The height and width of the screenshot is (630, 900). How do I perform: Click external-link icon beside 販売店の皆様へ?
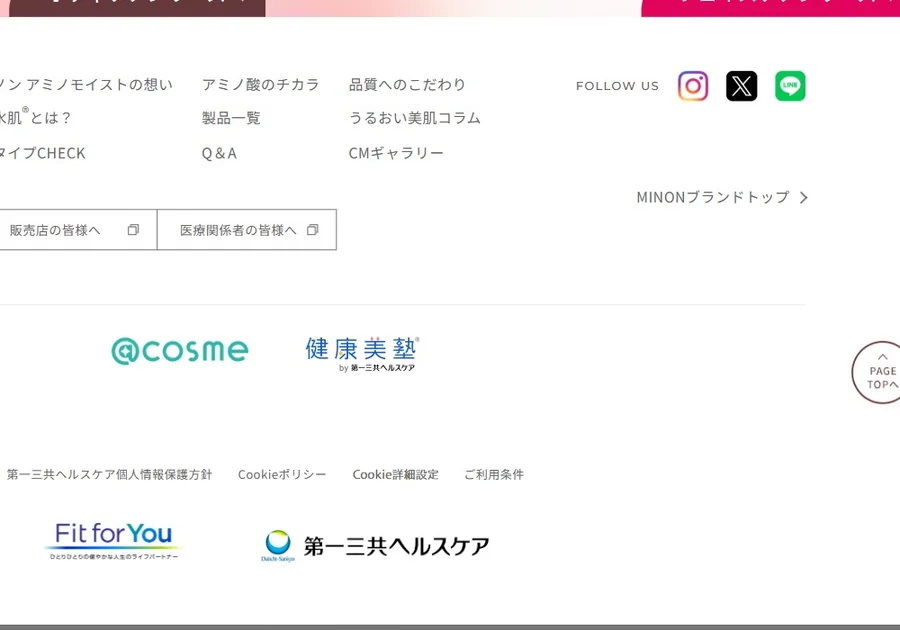point(133,230)
